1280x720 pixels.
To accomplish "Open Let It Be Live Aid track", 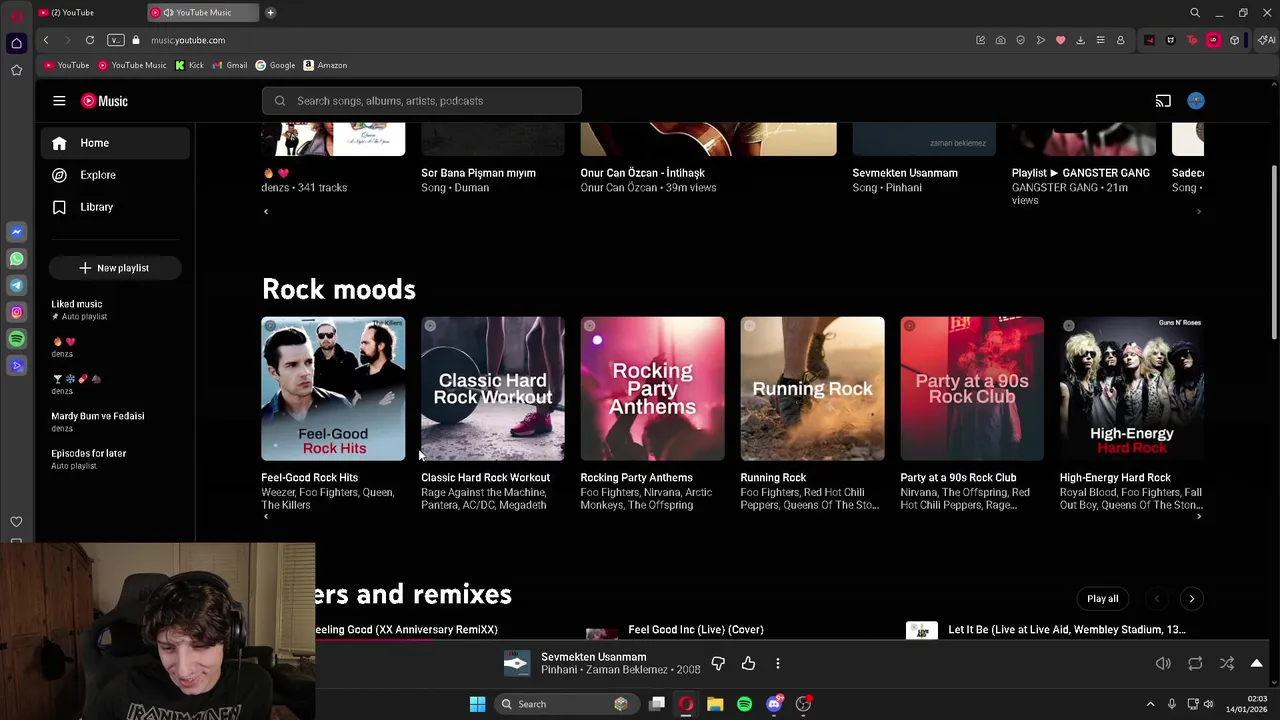I will coord(1067,630).
